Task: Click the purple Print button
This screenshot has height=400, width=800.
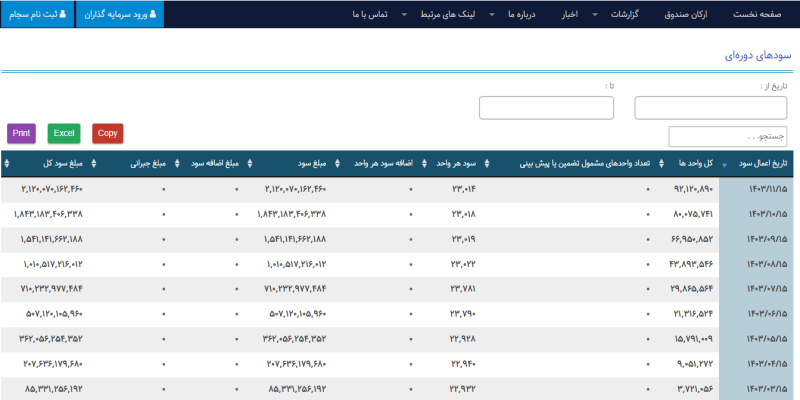Action: click(x=21, y=134)
